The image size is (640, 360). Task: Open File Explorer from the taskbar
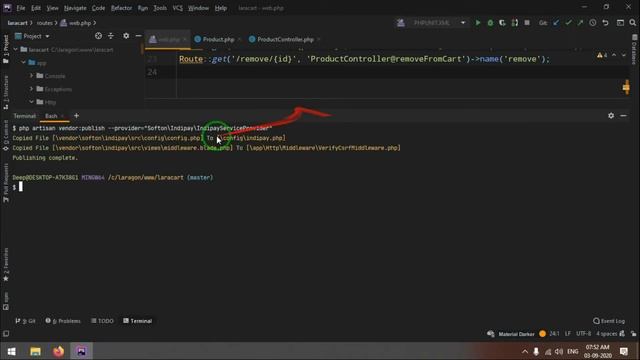(35, 351)
